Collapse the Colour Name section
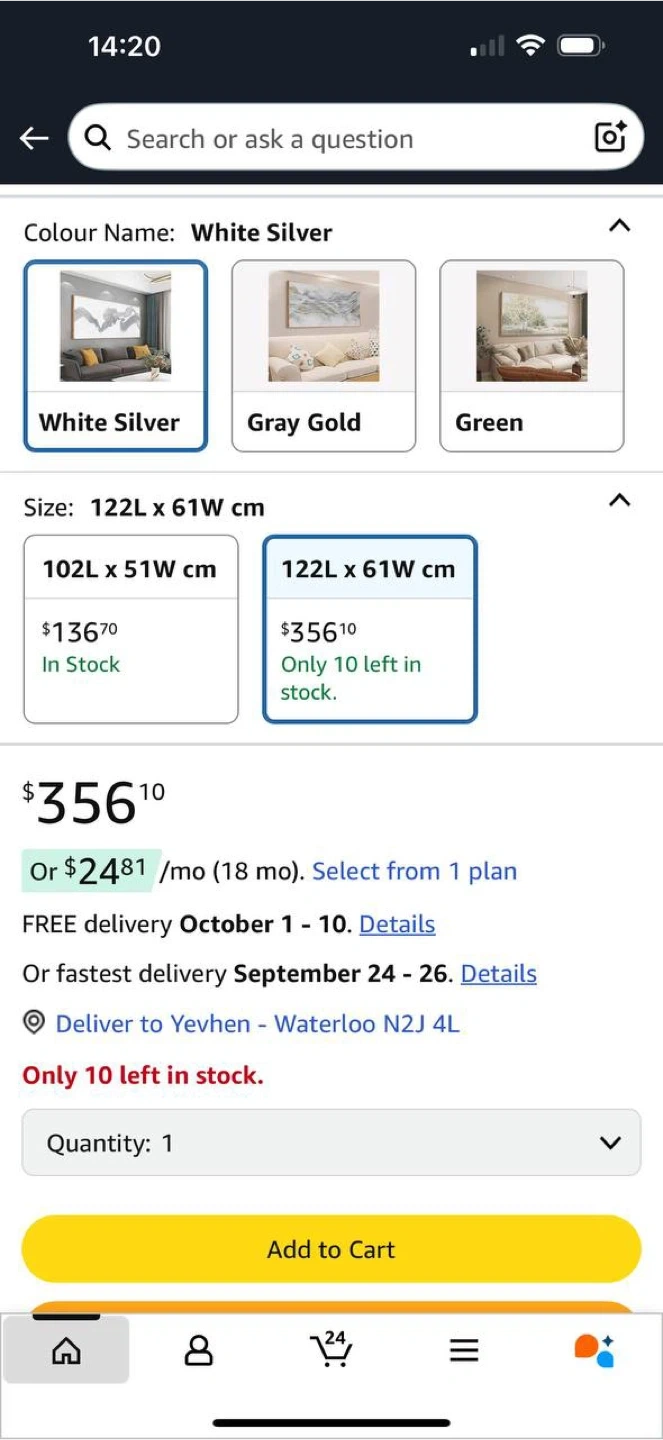The width and height of the screenshot is (663, 1440). point(620,226)
